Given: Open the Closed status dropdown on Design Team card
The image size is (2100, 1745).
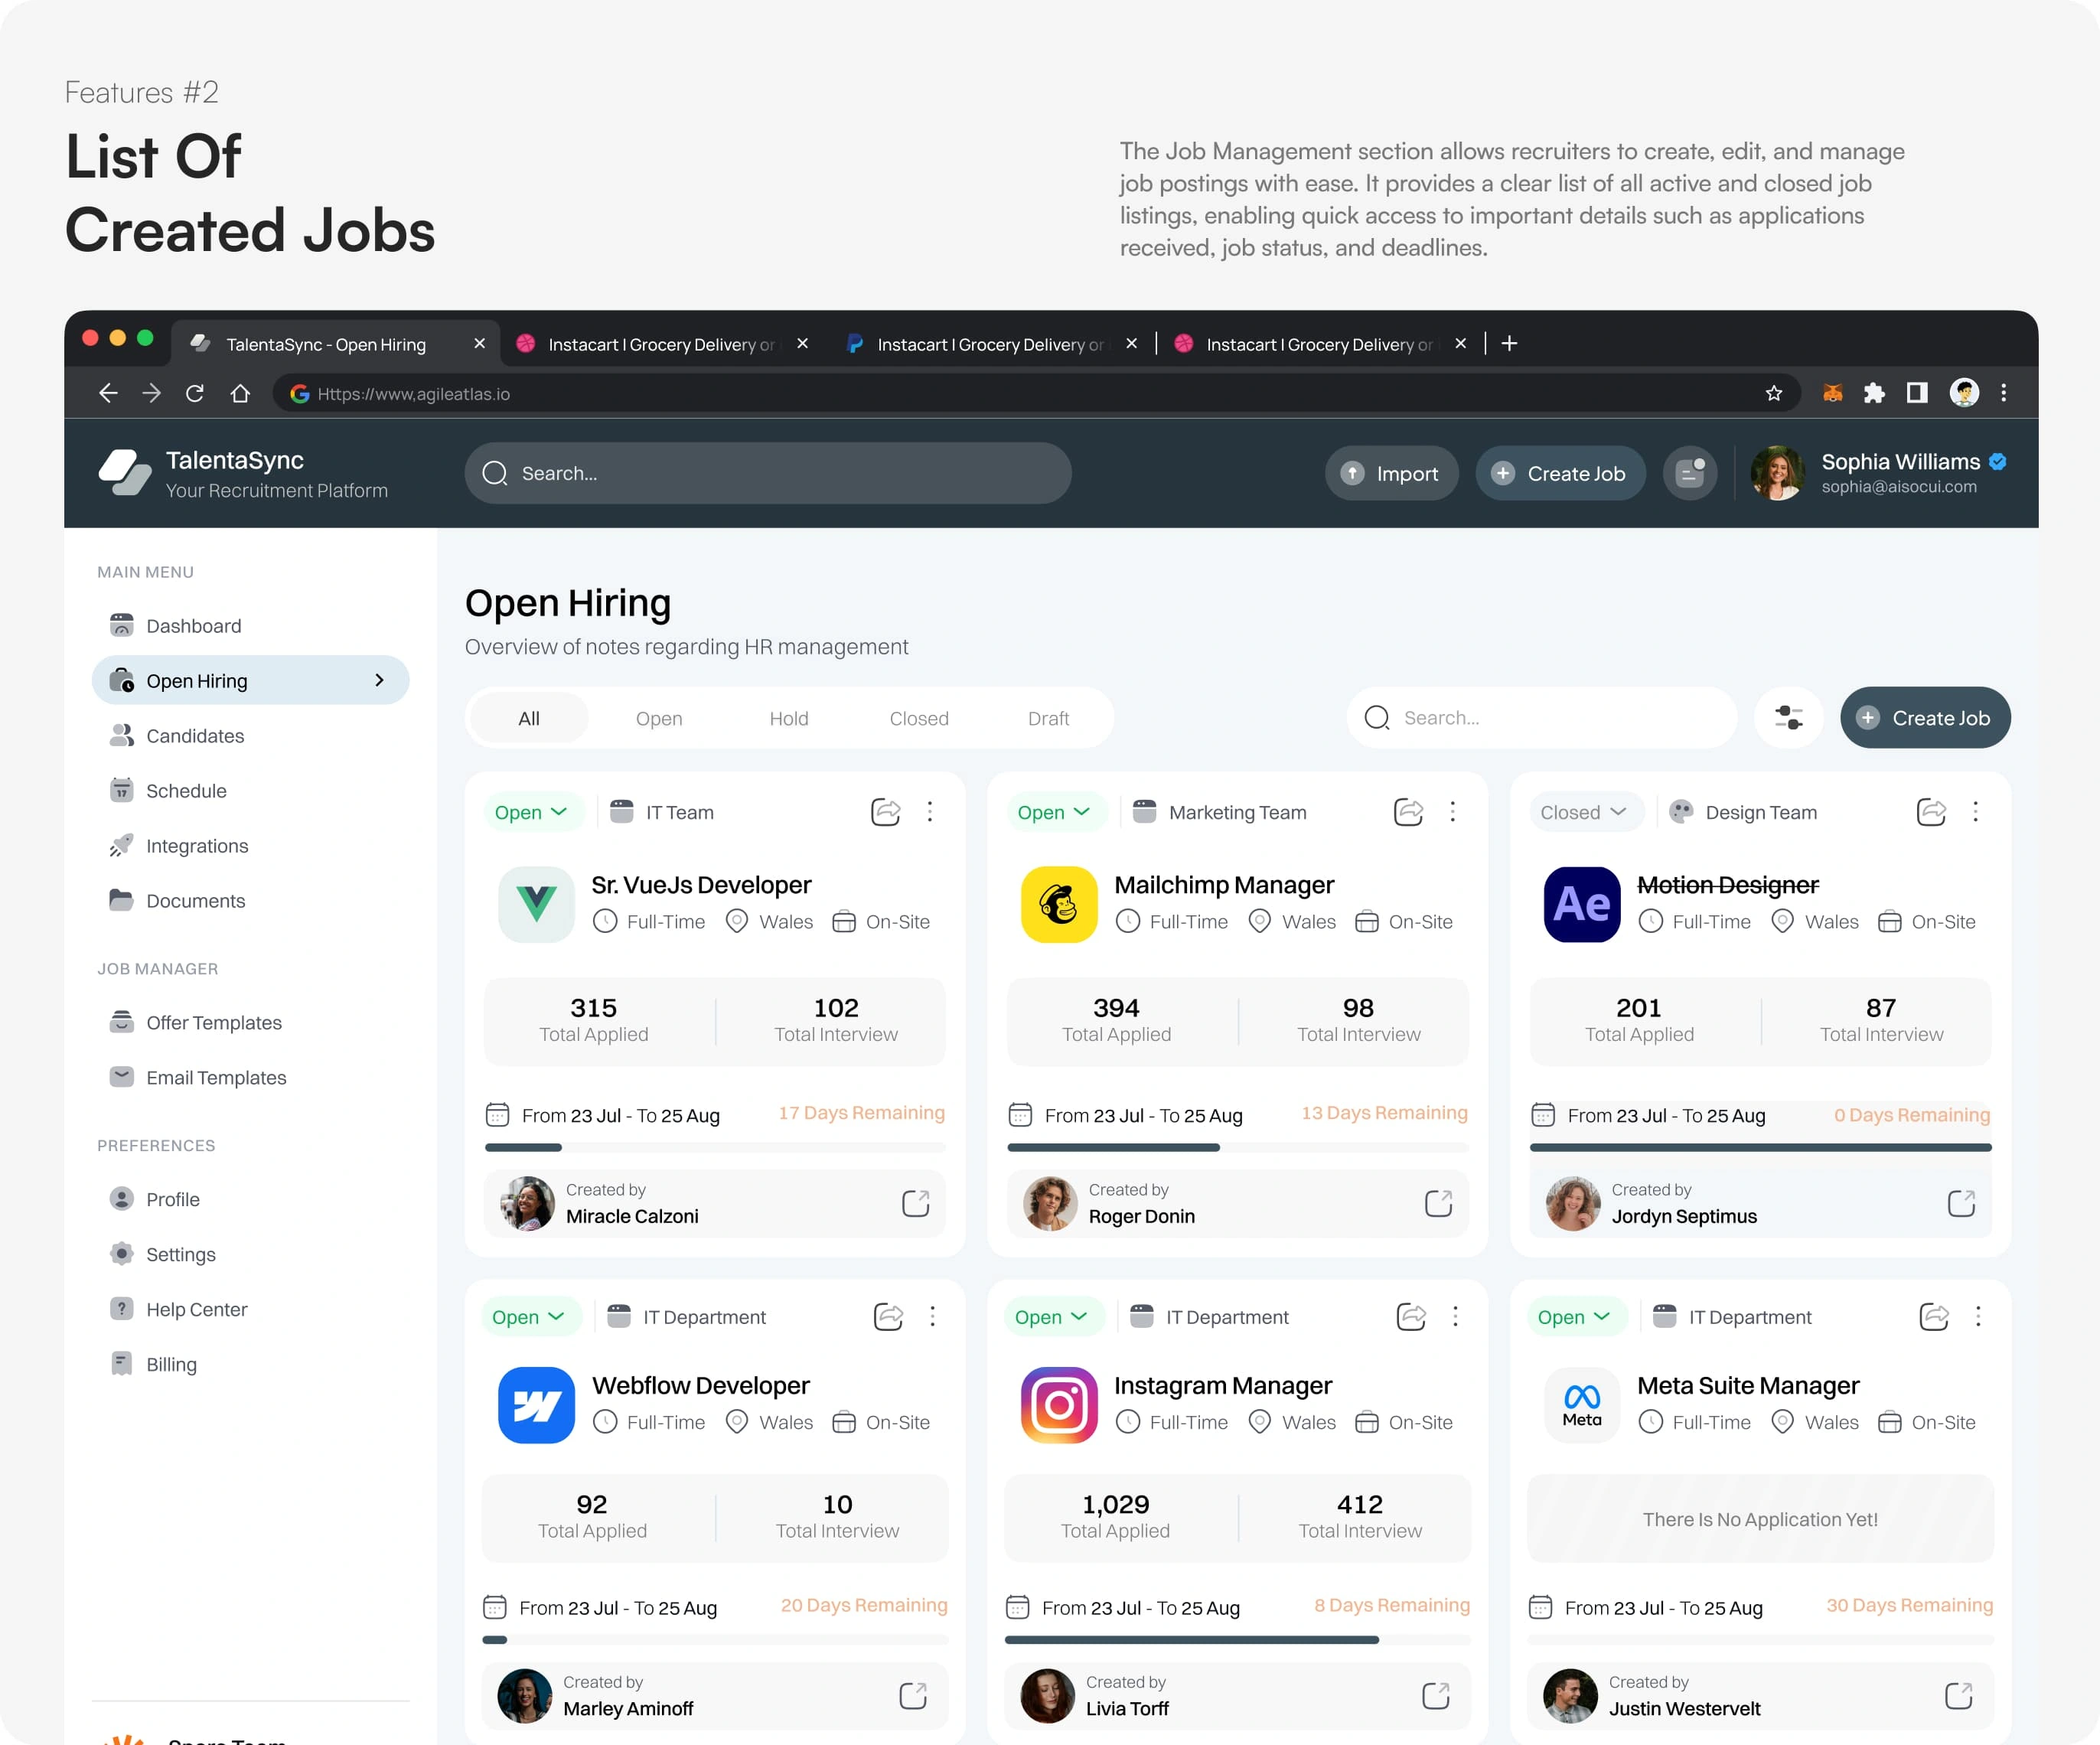Looking at the screenshot, I should coord(1584,812).
